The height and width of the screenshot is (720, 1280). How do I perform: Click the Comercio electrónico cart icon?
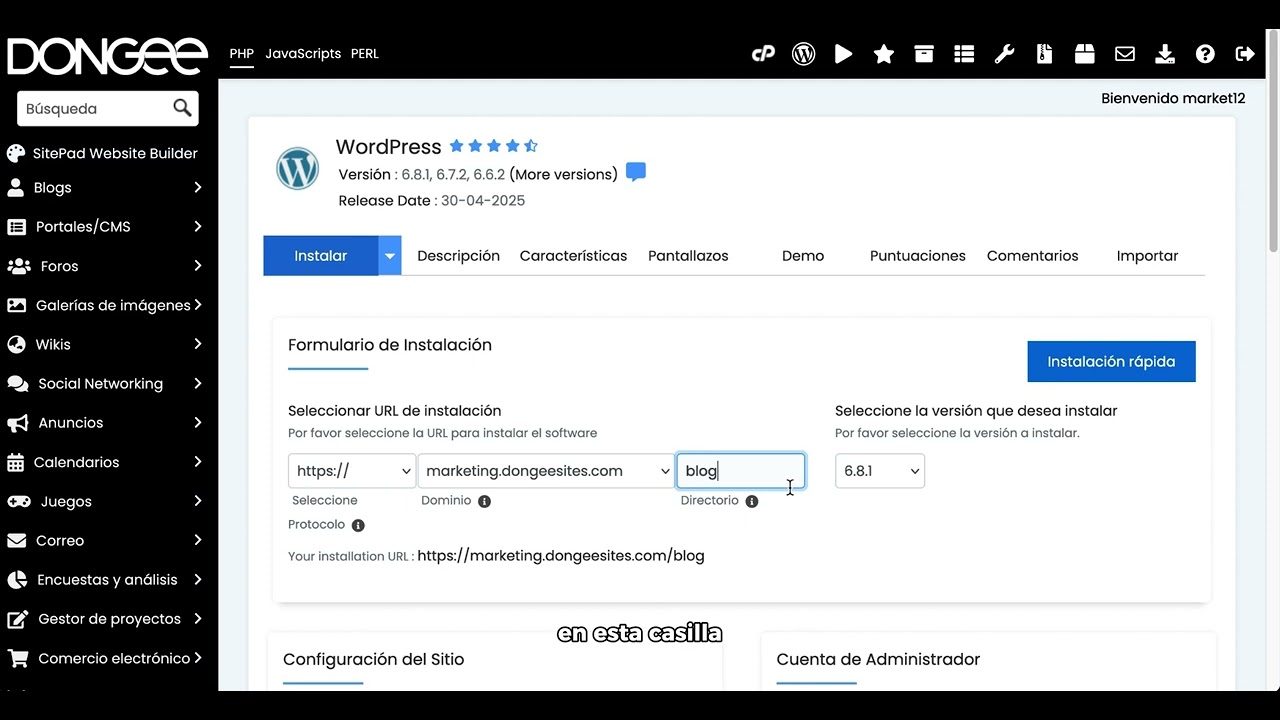tap(17, 658)
